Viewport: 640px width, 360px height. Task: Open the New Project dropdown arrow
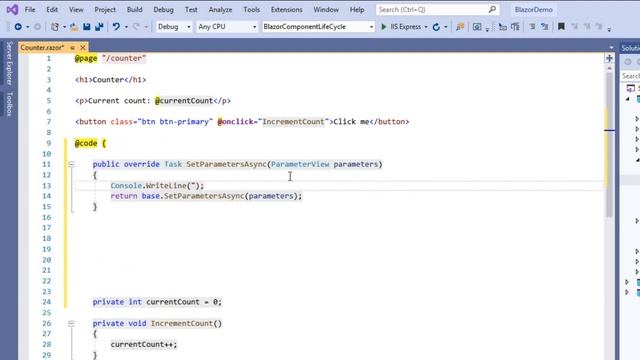pyautogui.click(x=64, y=27)
